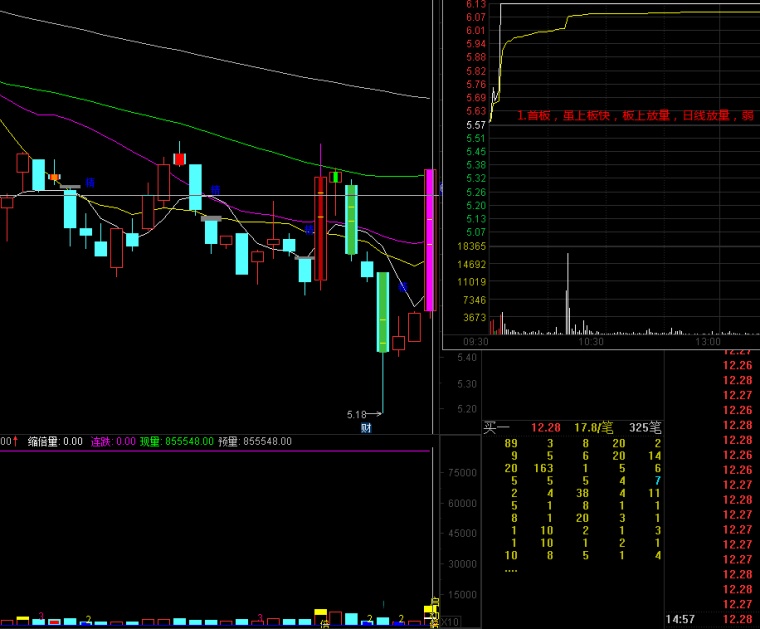The height and width of the screenshot is (629, 760).
Task: Click the 14:57 timestamp in the tick list
Action: coord(682,619)
